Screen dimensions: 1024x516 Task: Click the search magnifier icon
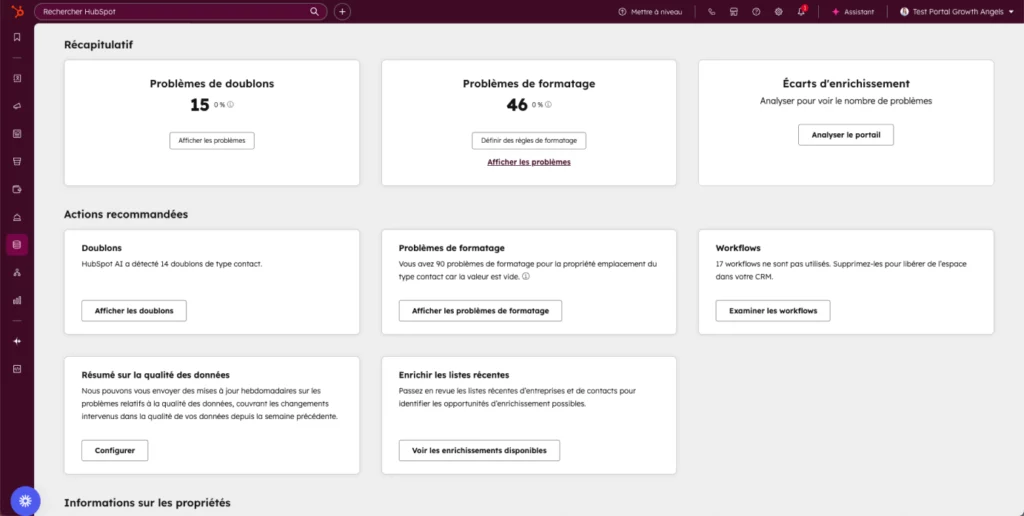click(x=314, y=12)
